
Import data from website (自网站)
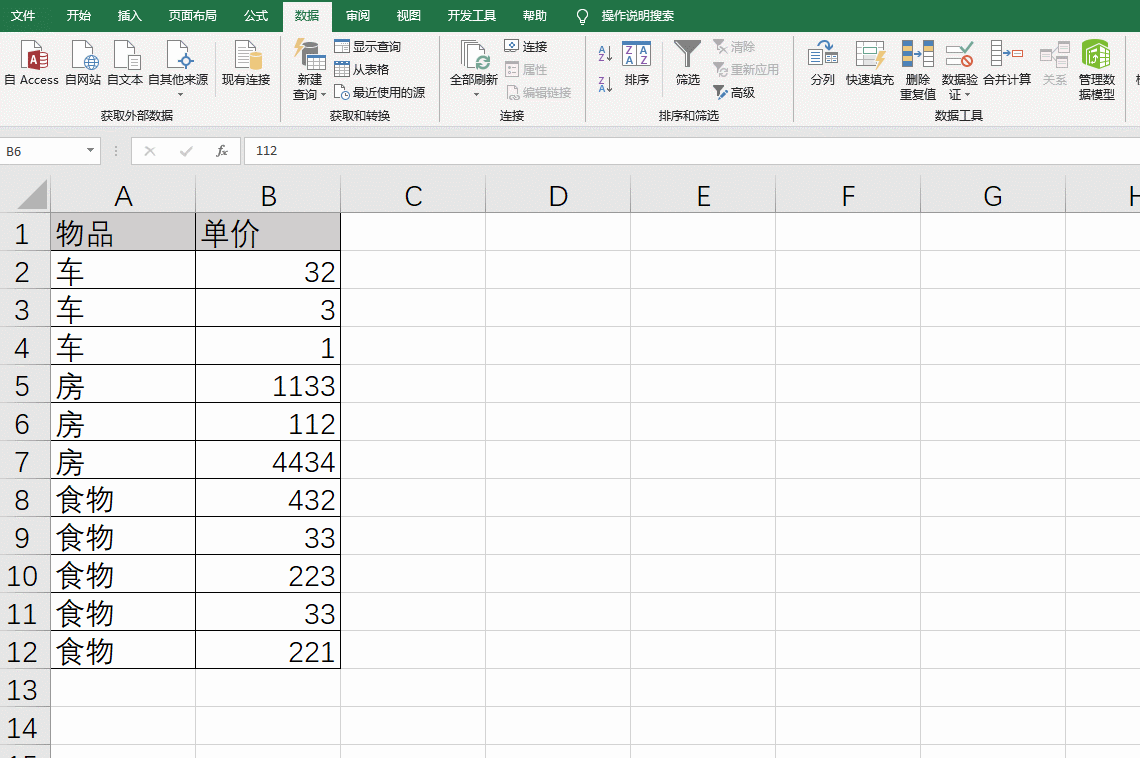pyautogui.click(x=84, y=64)
